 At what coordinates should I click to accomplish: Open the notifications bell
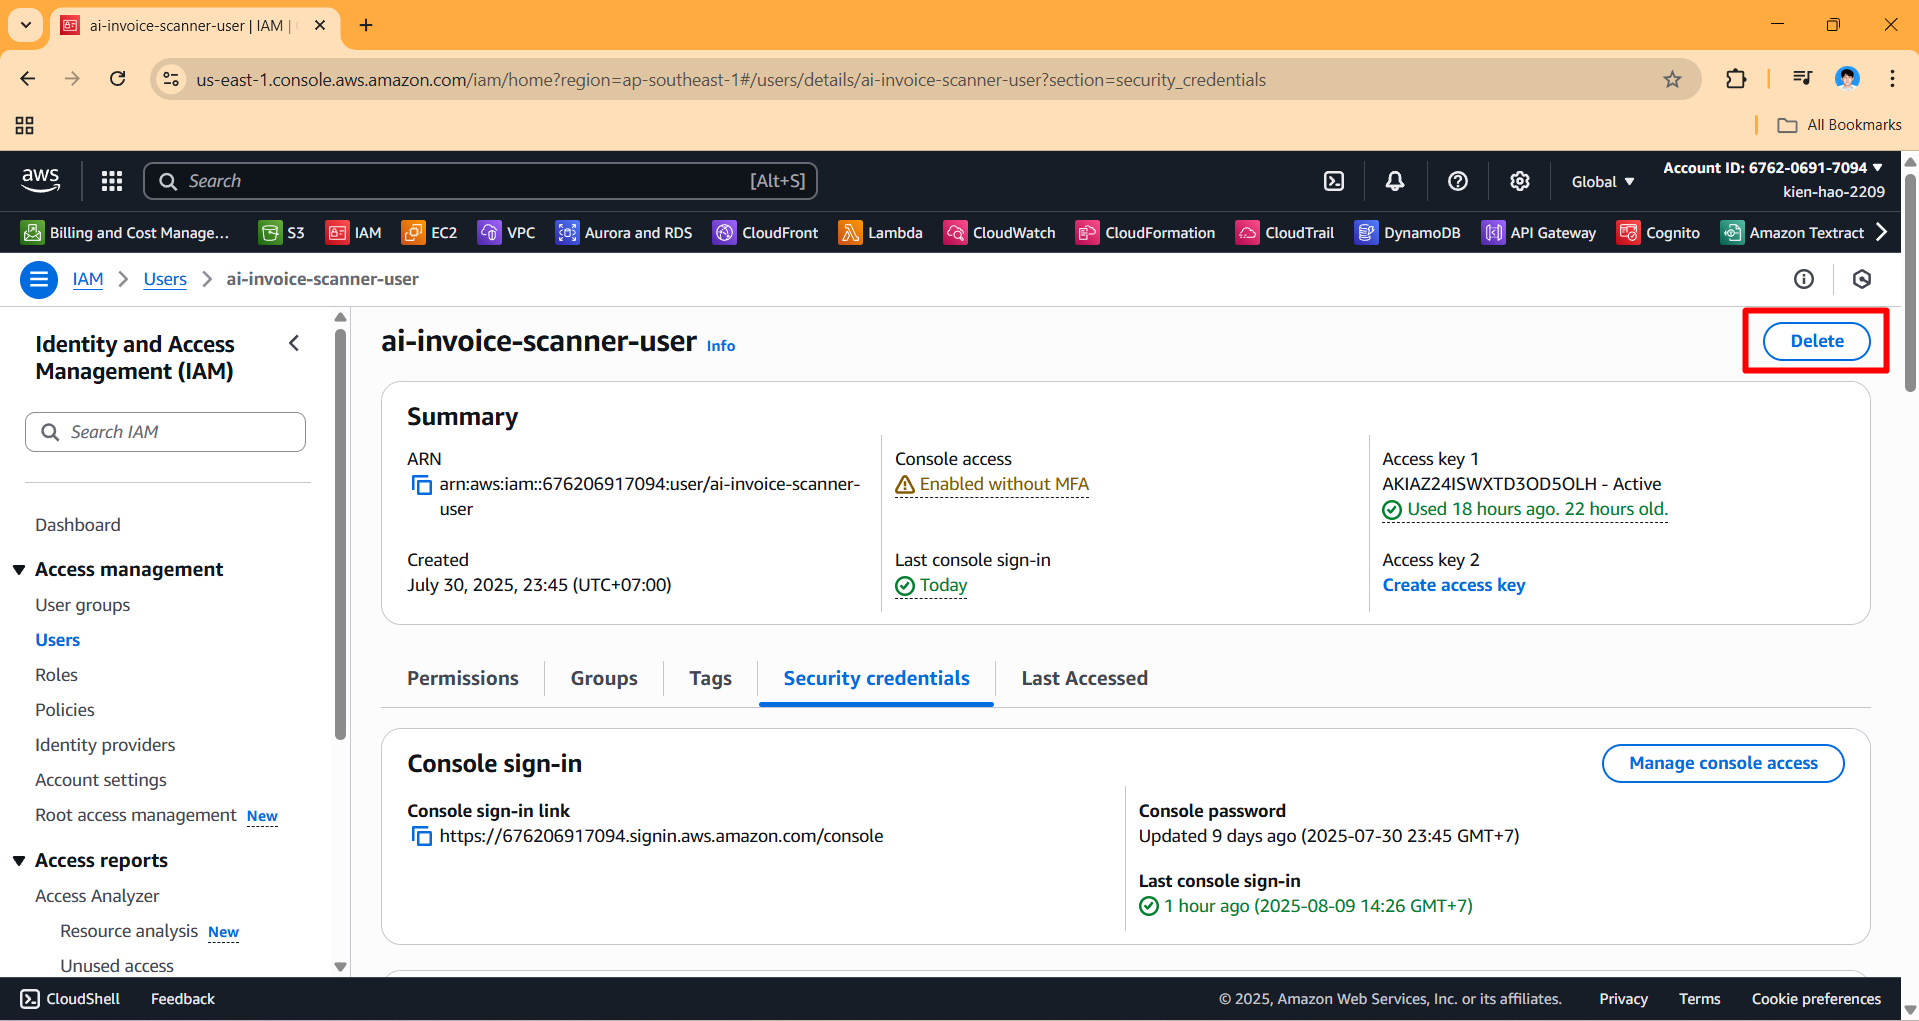point(1395,181)
